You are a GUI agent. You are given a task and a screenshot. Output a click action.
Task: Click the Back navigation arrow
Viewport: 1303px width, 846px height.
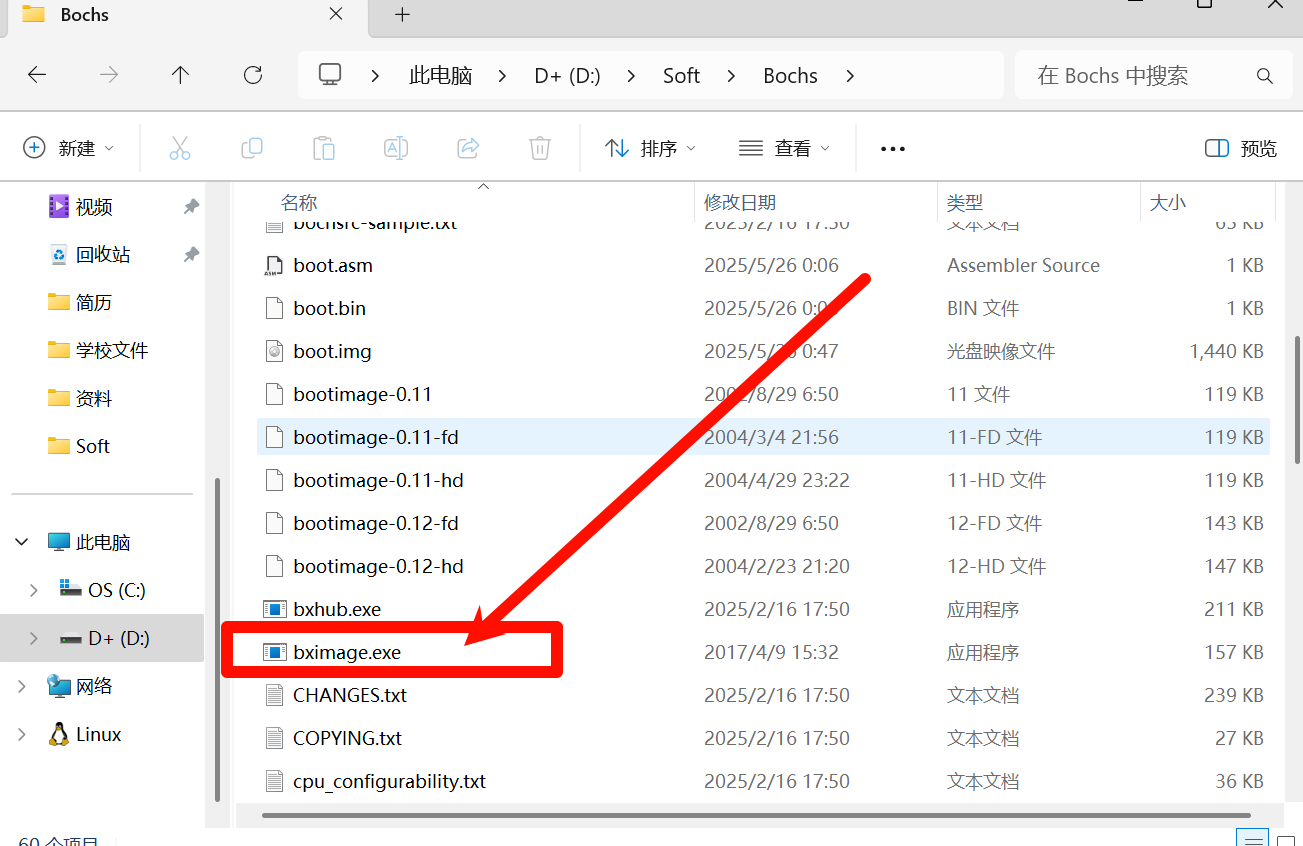pyautogui.click(x=37, y=75)
